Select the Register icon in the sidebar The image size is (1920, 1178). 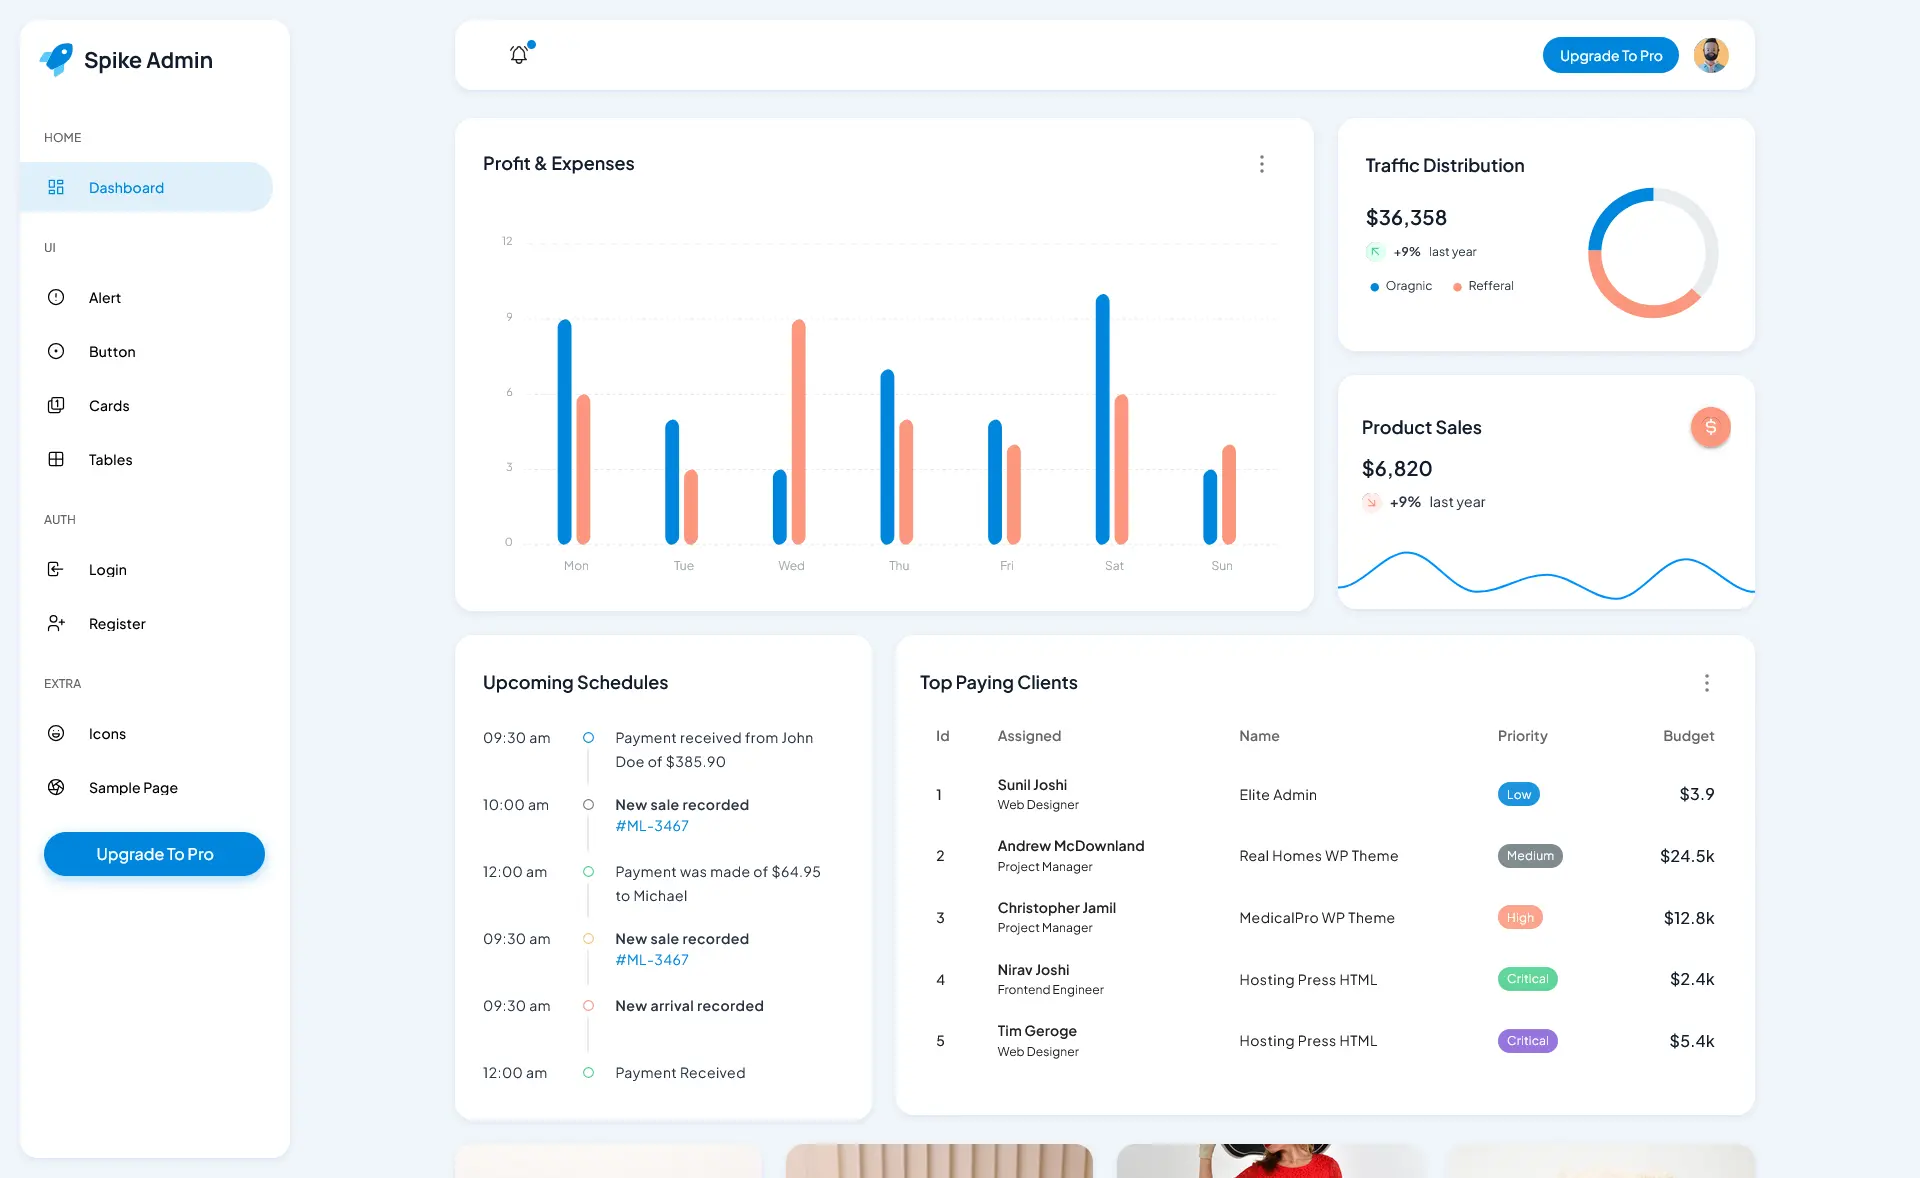tap(56, 623)
